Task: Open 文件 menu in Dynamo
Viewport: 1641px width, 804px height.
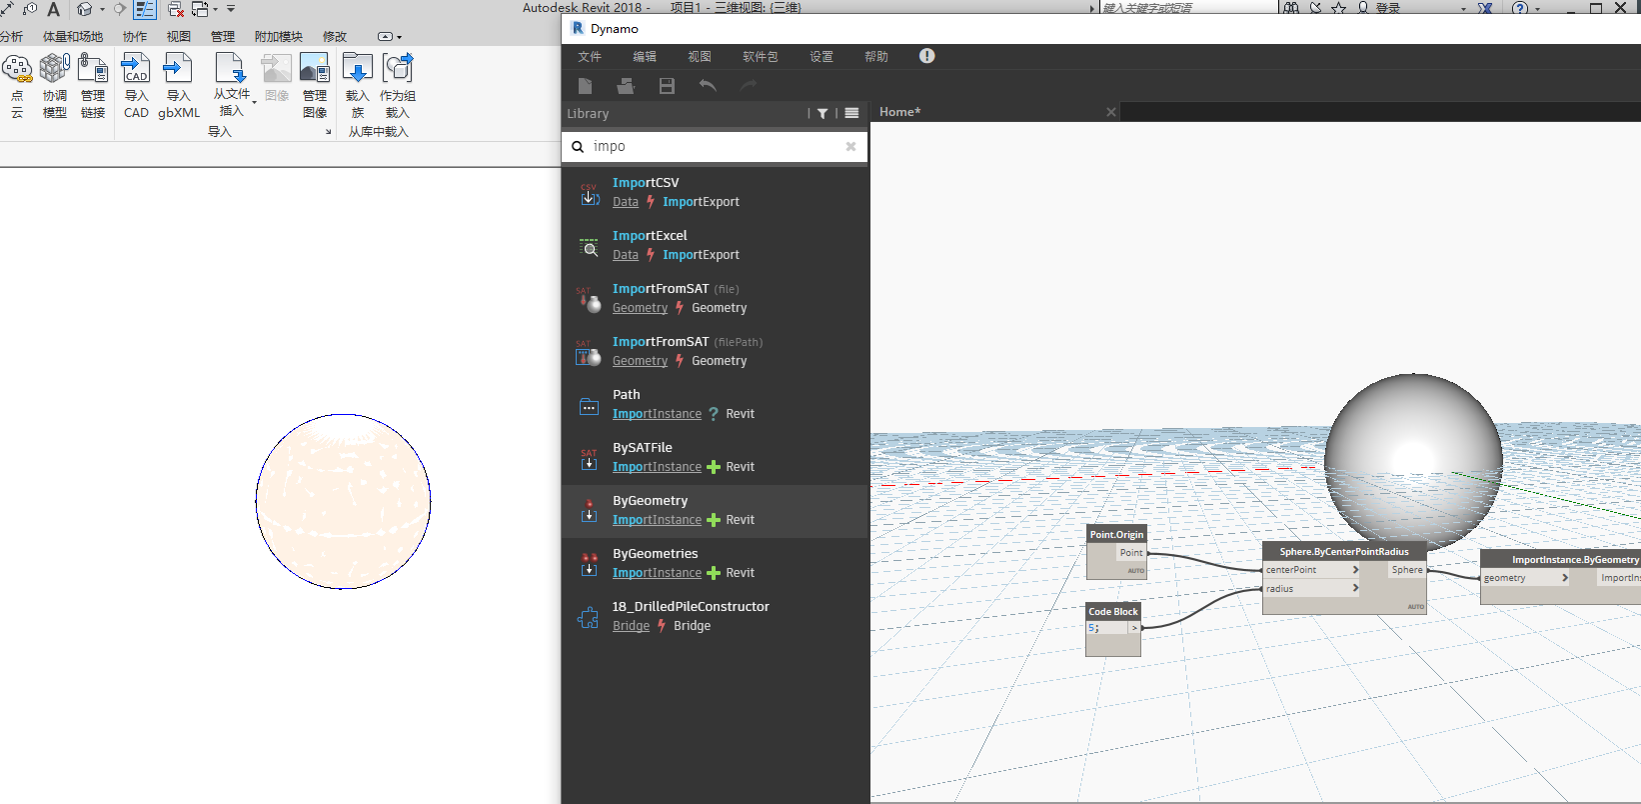Action: 590,57
